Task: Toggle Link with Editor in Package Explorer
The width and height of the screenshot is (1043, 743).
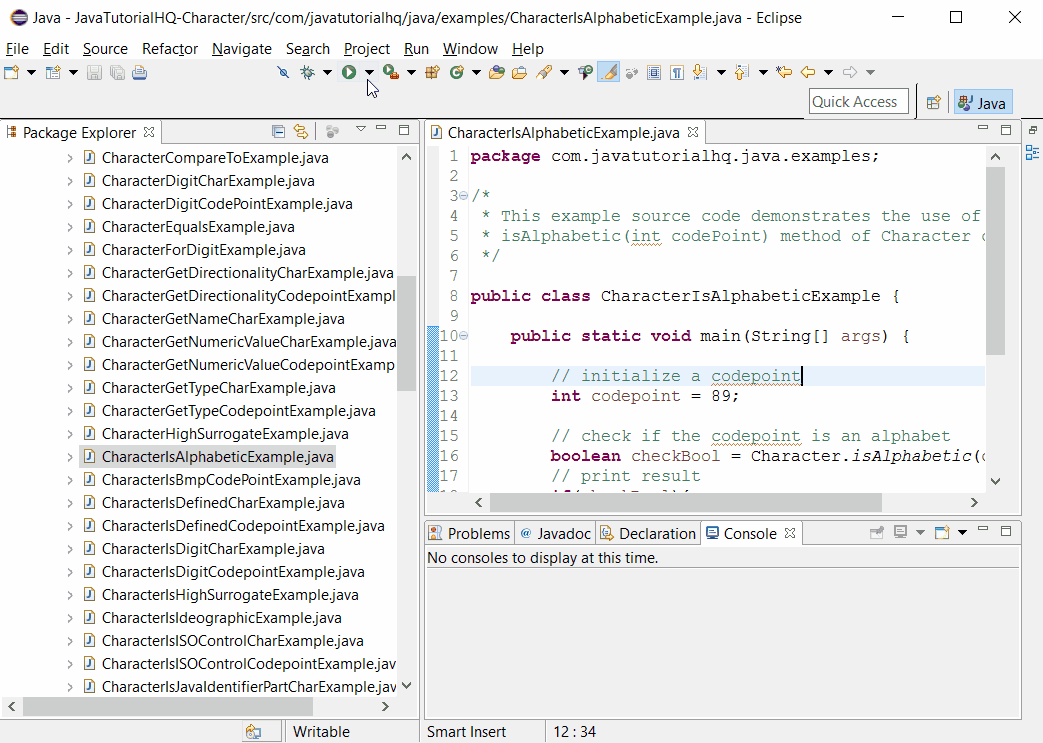Action: (301, 132)
